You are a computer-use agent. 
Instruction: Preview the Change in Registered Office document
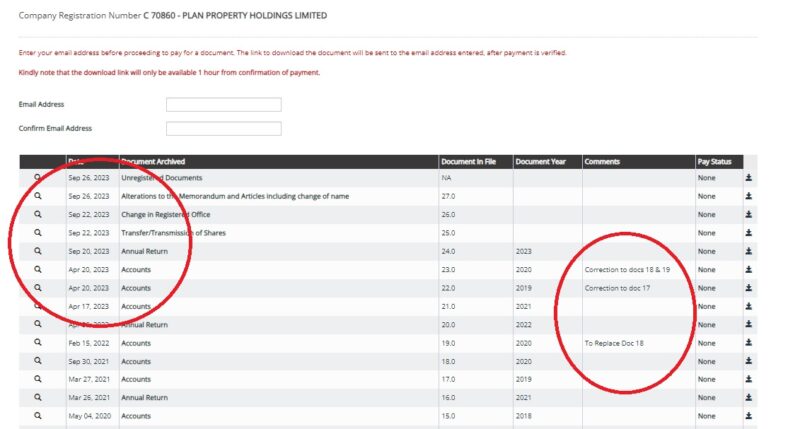[38, 215]
